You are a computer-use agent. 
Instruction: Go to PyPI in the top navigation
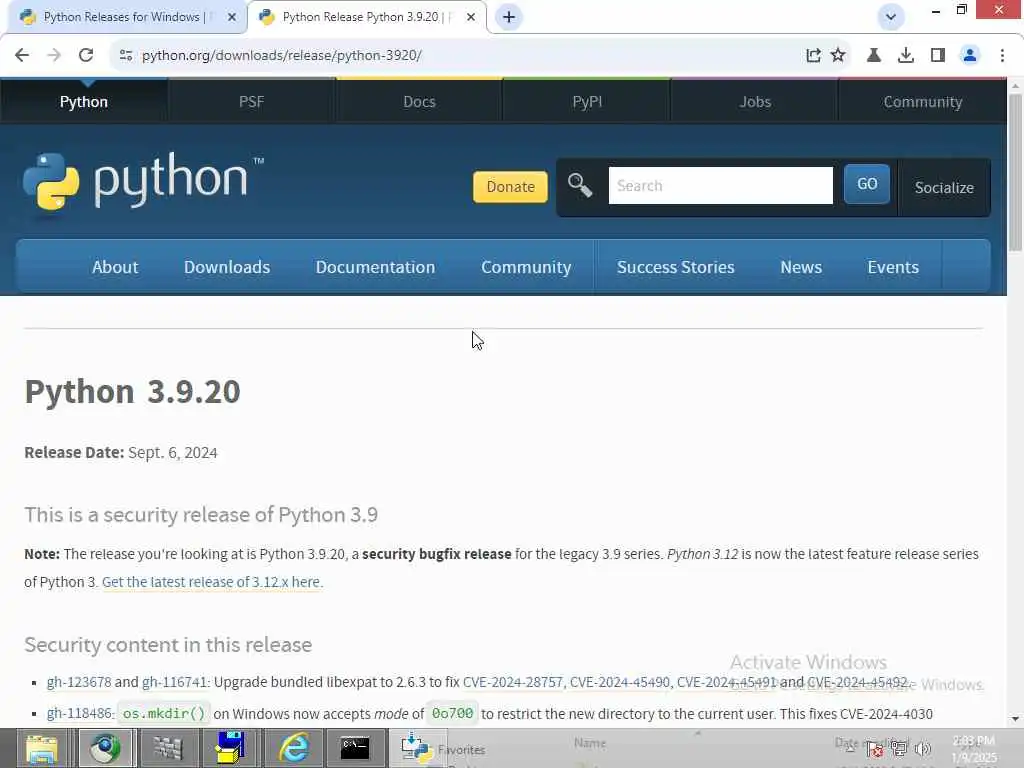coord(587,101)
